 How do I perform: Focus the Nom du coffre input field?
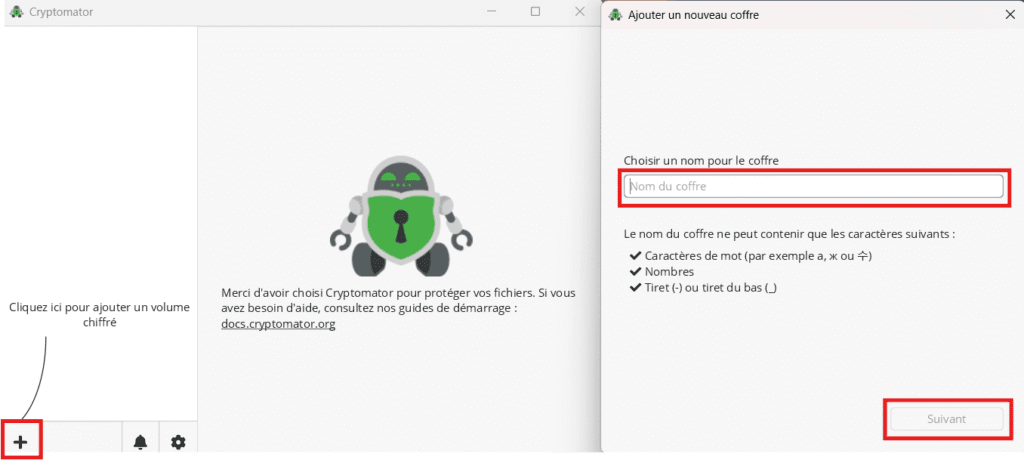coord(813,186)
